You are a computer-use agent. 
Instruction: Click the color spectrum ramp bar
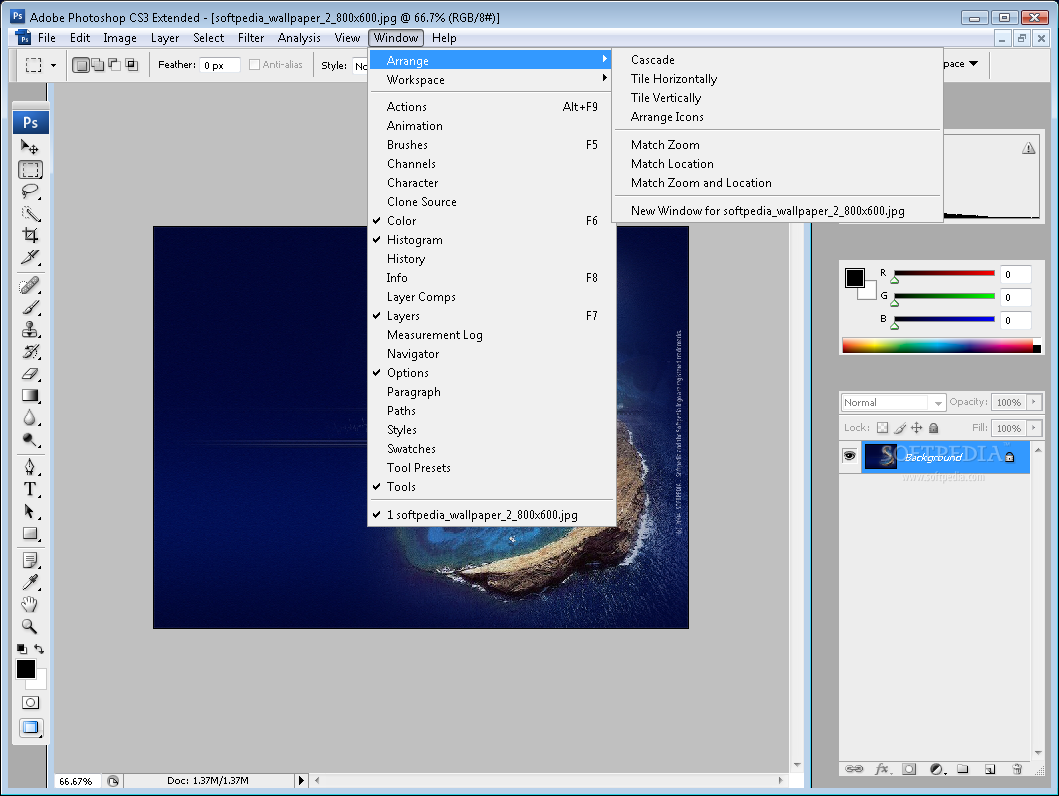(x=937, y=345)
